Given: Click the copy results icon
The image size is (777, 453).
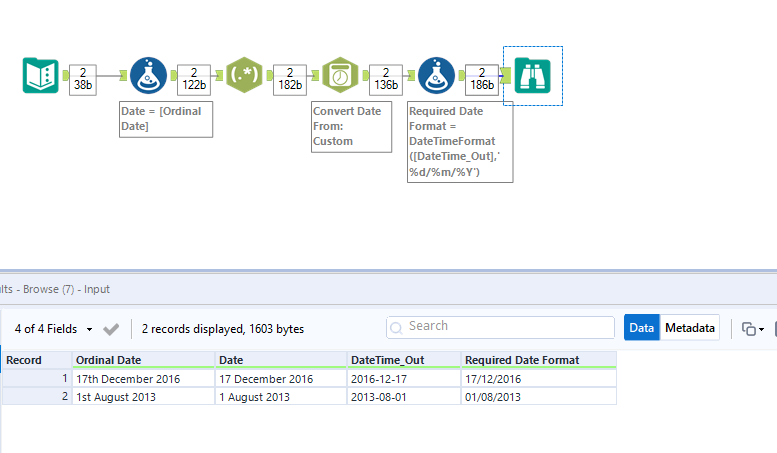Looking at the screenshot, I should click(x=747, y=328).
